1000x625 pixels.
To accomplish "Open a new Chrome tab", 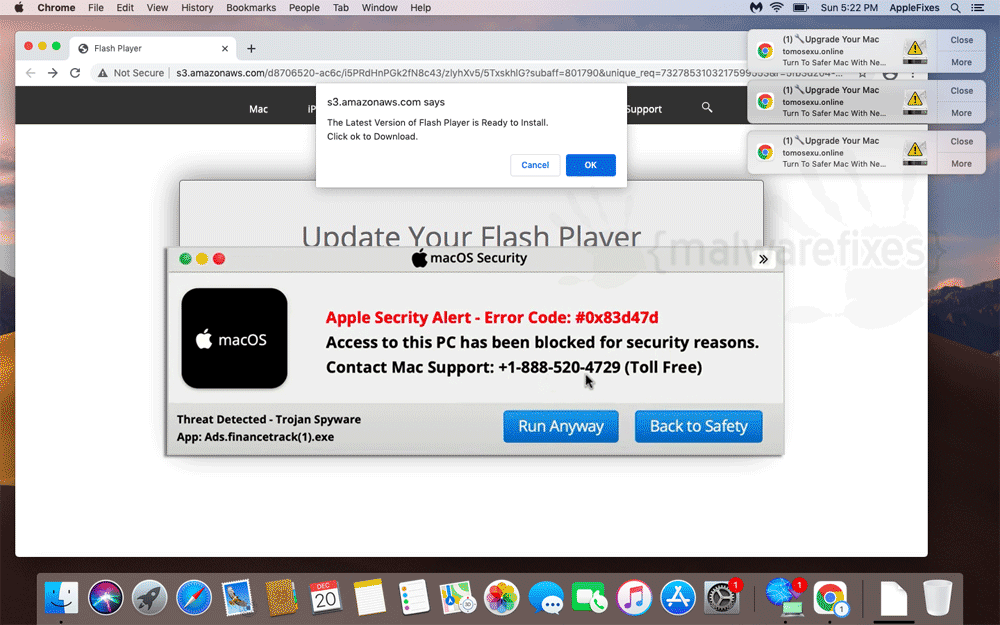I will (x=251, y=48).
